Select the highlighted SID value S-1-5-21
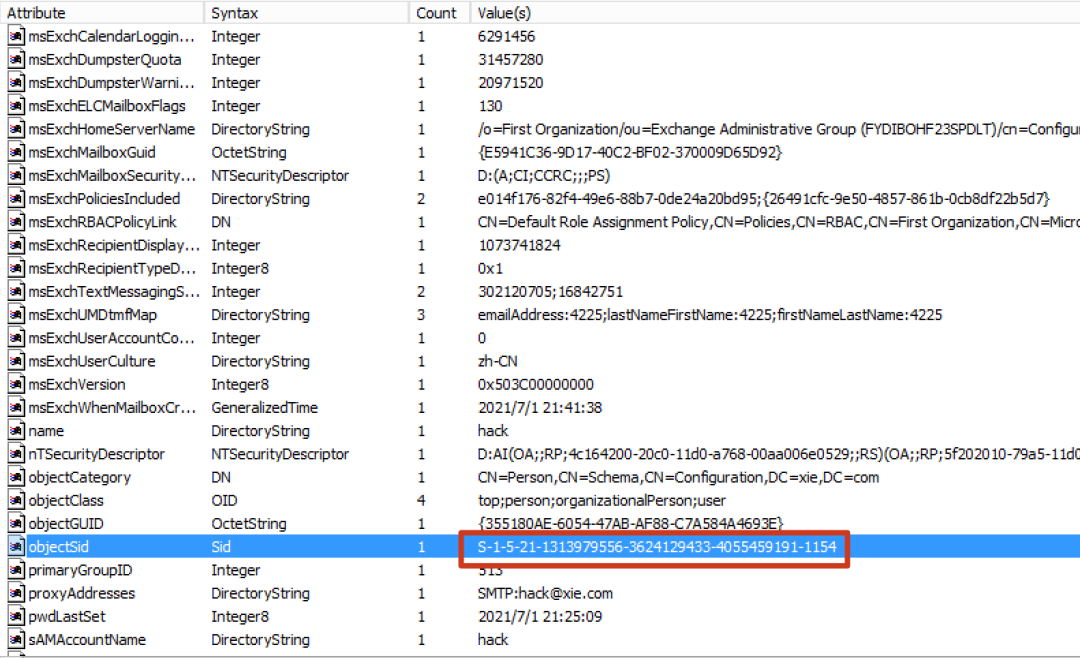The height and width of the screenshot is (658, 1080). coord(656,547)
